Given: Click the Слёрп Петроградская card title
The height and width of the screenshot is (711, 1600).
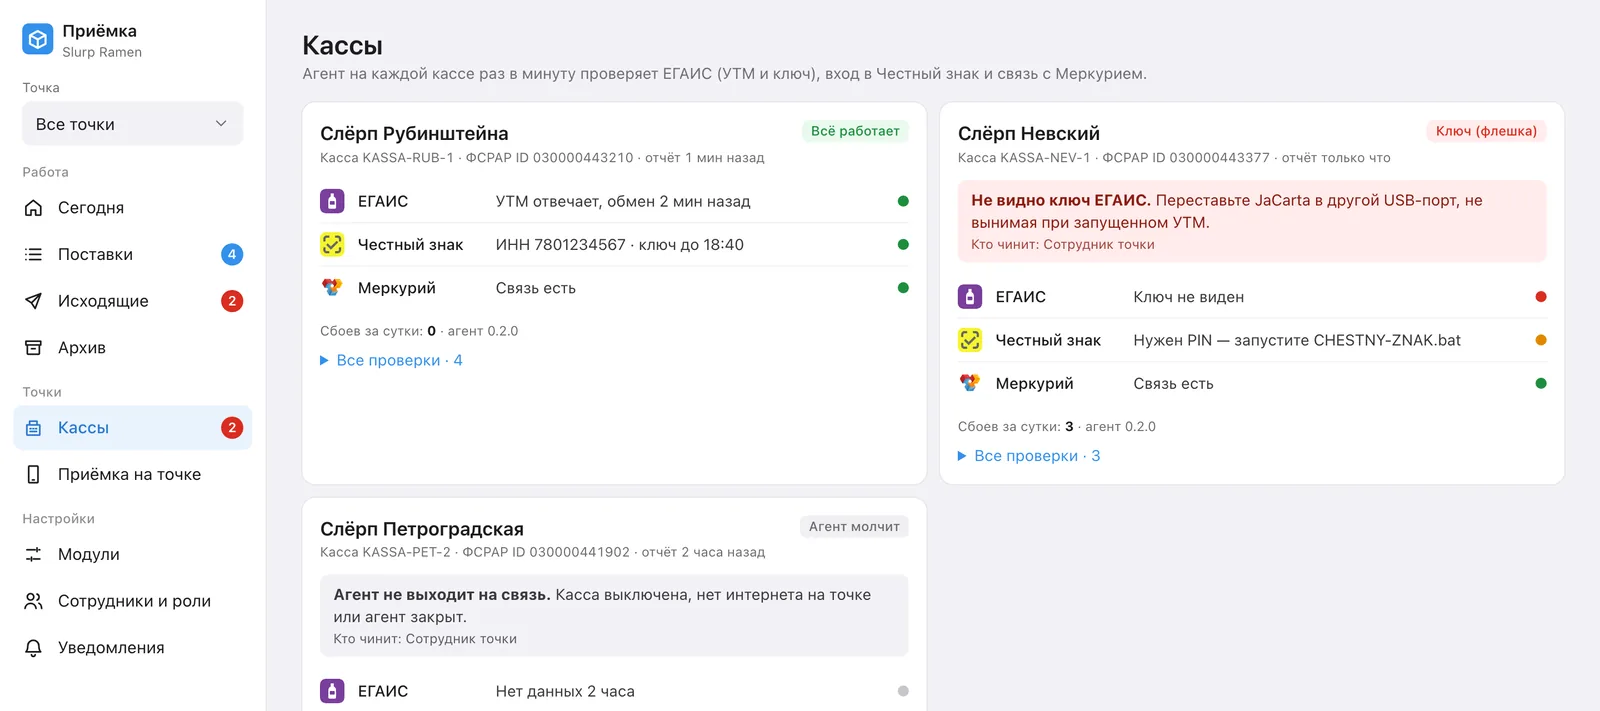Looking at the screenshot, I should coord(422,529).
